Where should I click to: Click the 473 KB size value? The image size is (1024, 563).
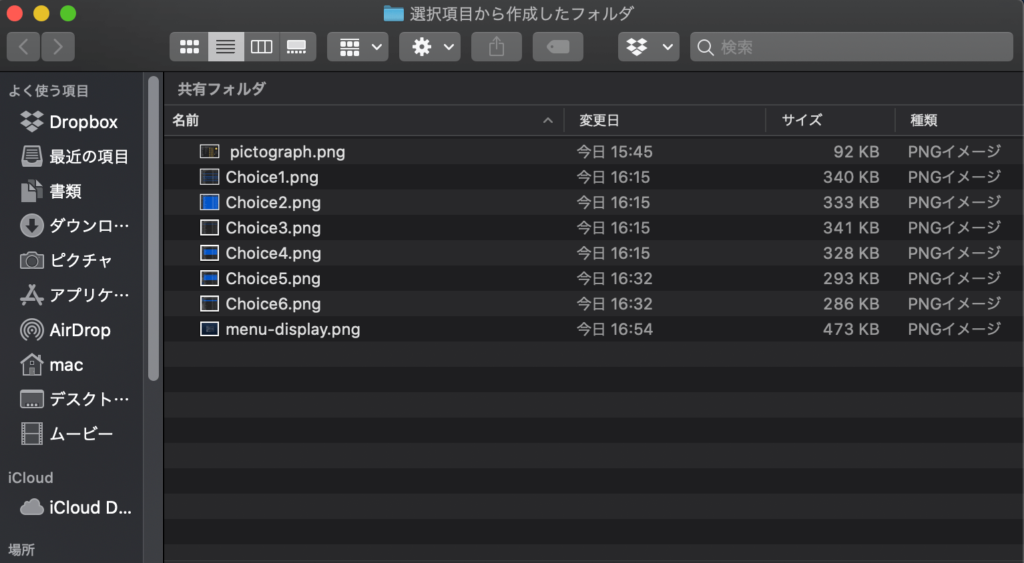(x=850, y=329)
